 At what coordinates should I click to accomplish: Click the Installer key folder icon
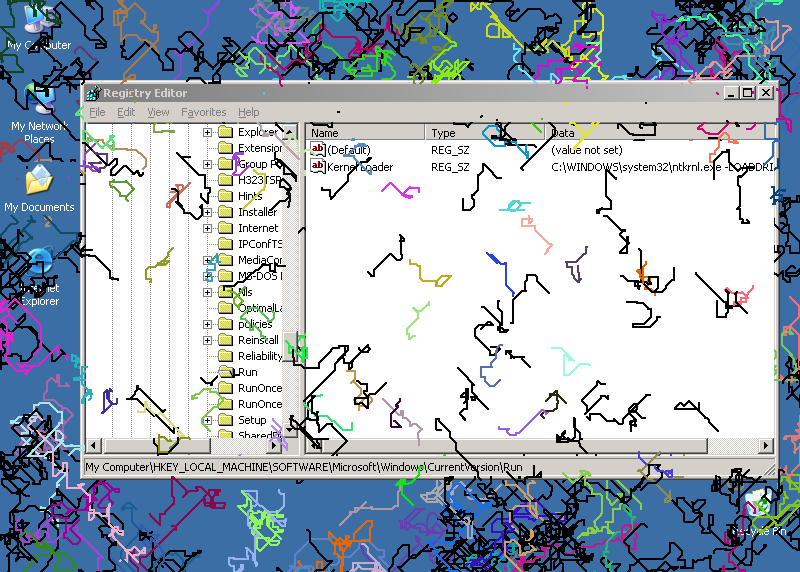pos(226,212)
